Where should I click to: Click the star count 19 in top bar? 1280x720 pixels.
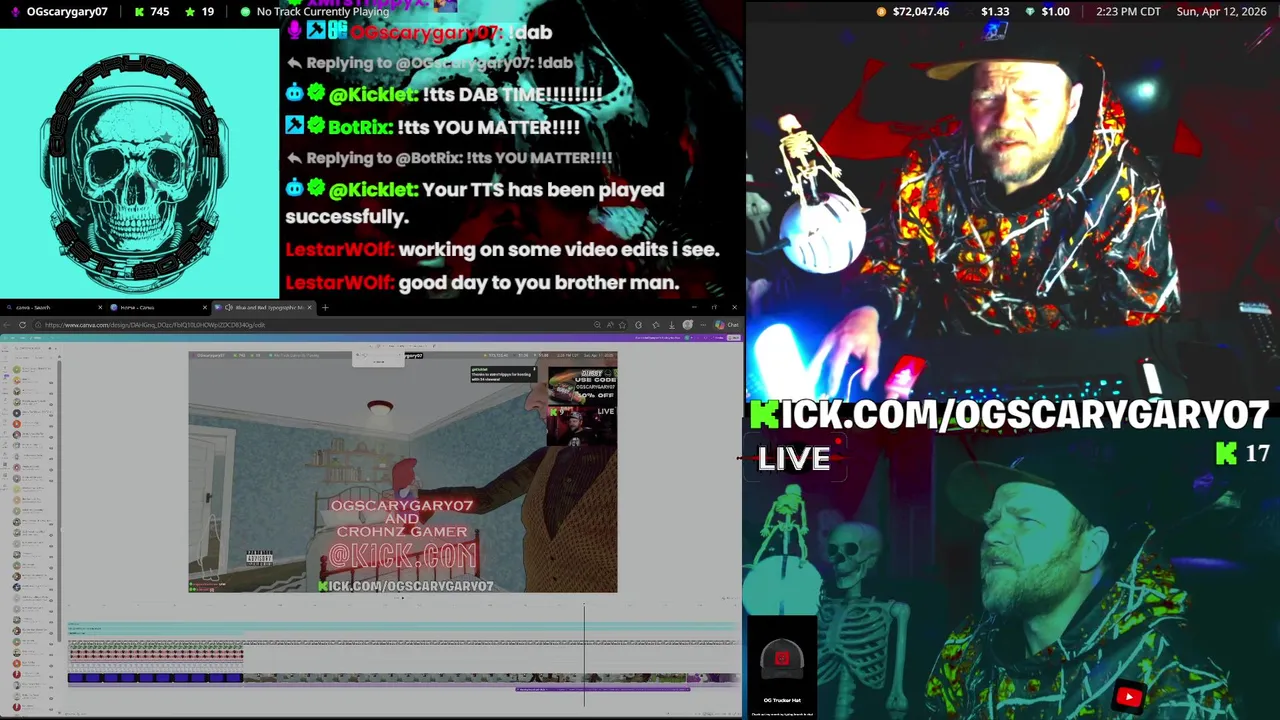pyautogui.click(x=199, y=12)
